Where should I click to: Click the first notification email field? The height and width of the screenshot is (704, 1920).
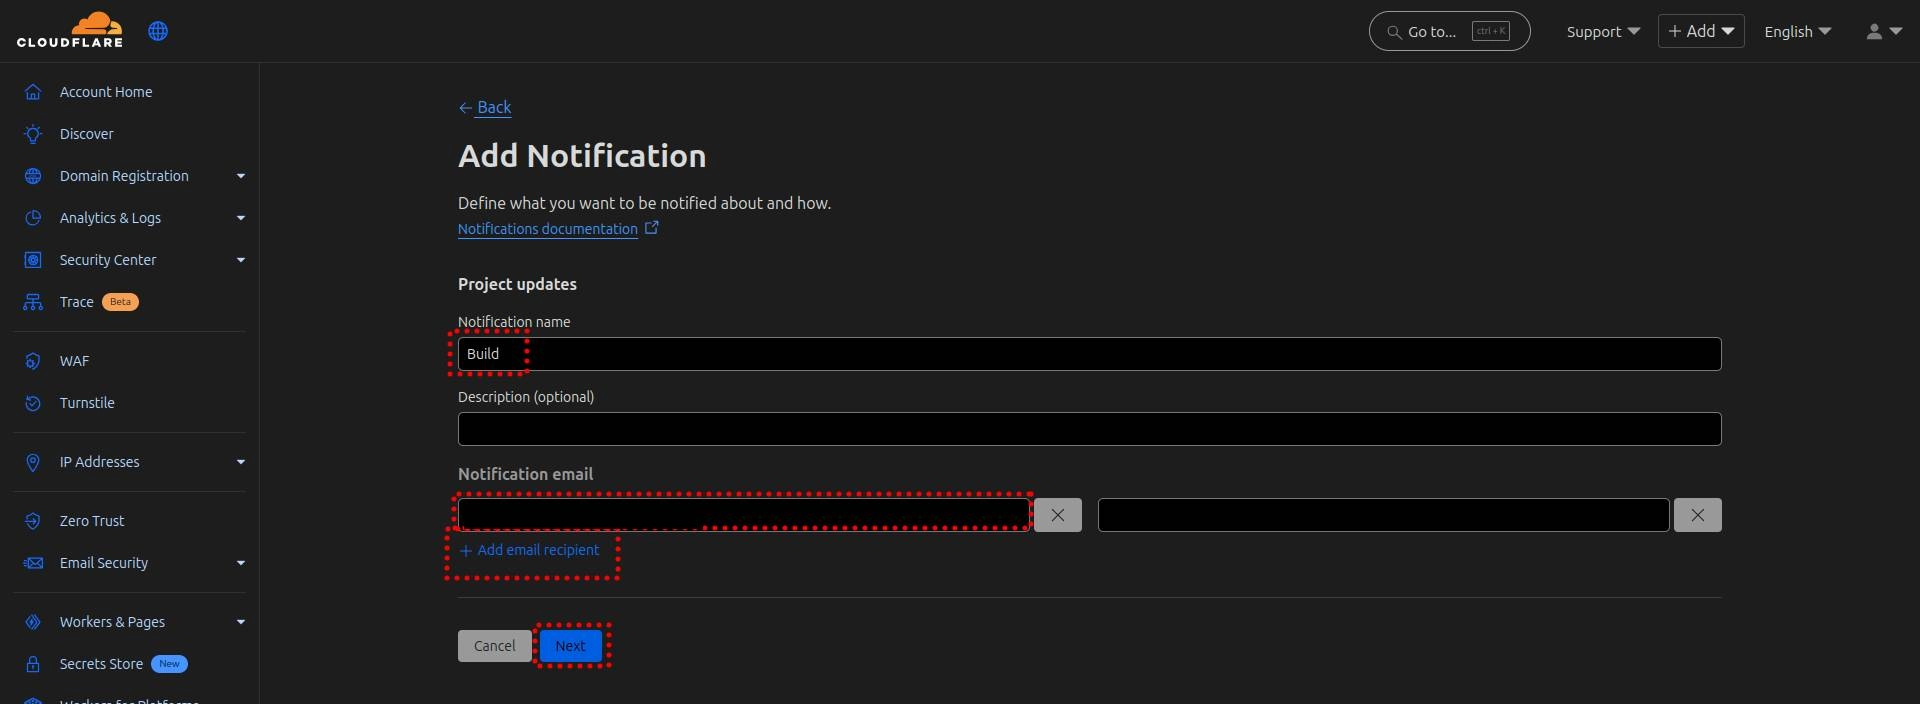(x=744, y=515)
